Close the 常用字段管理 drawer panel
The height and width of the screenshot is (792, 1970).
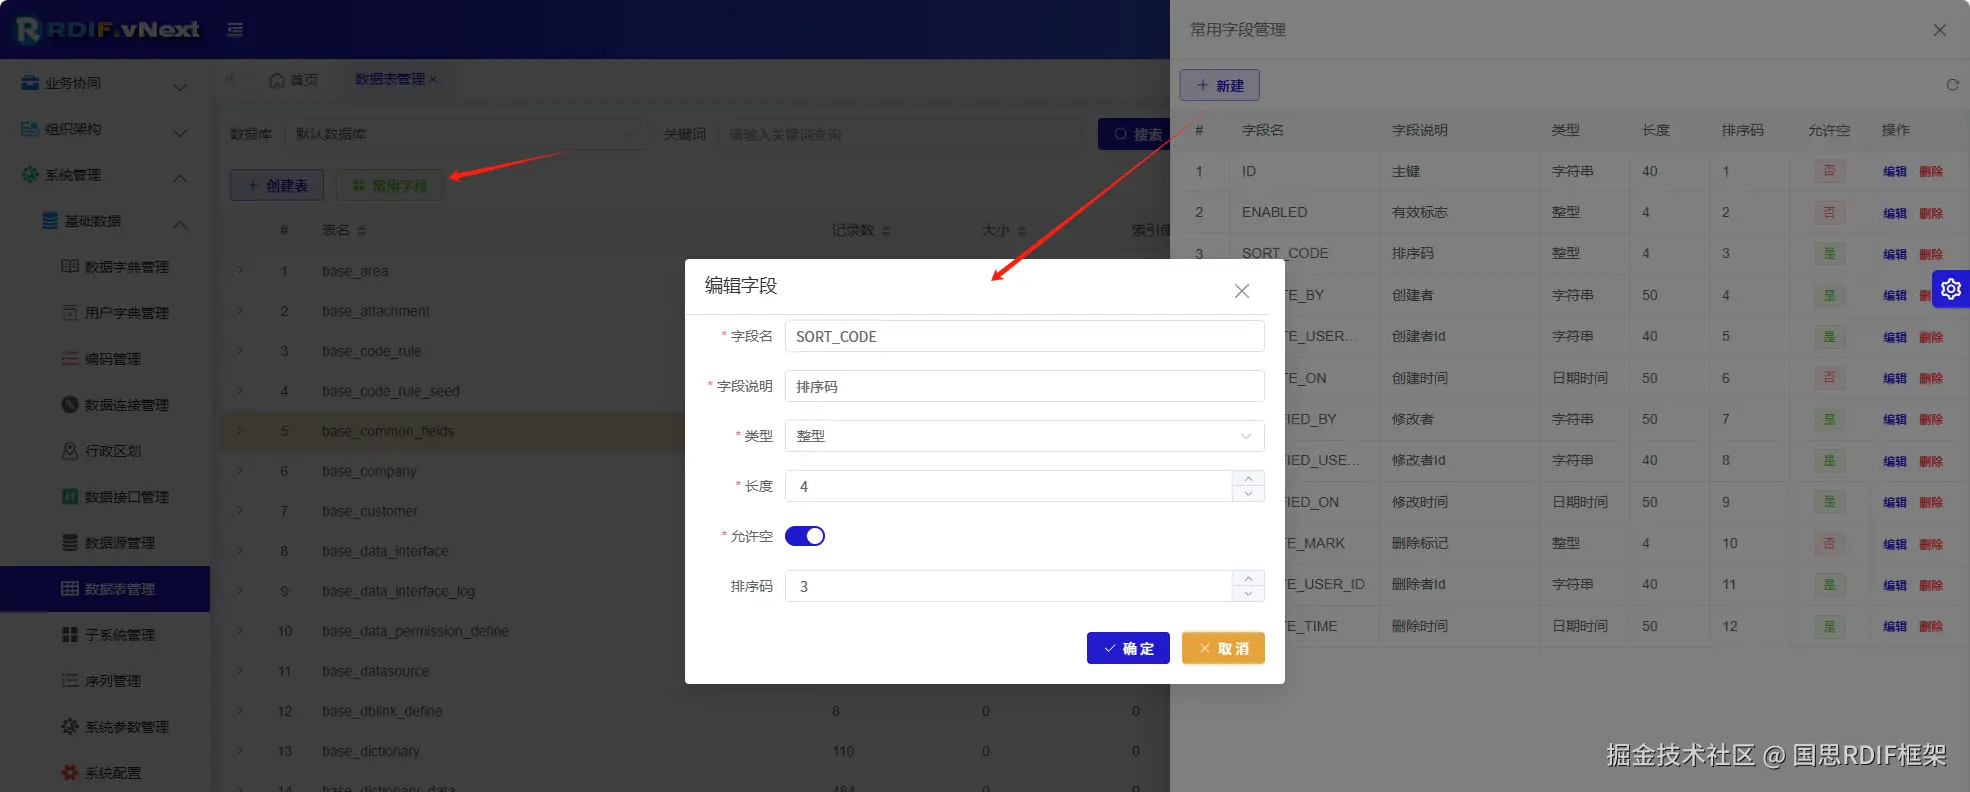click(x=1940, y=30)
